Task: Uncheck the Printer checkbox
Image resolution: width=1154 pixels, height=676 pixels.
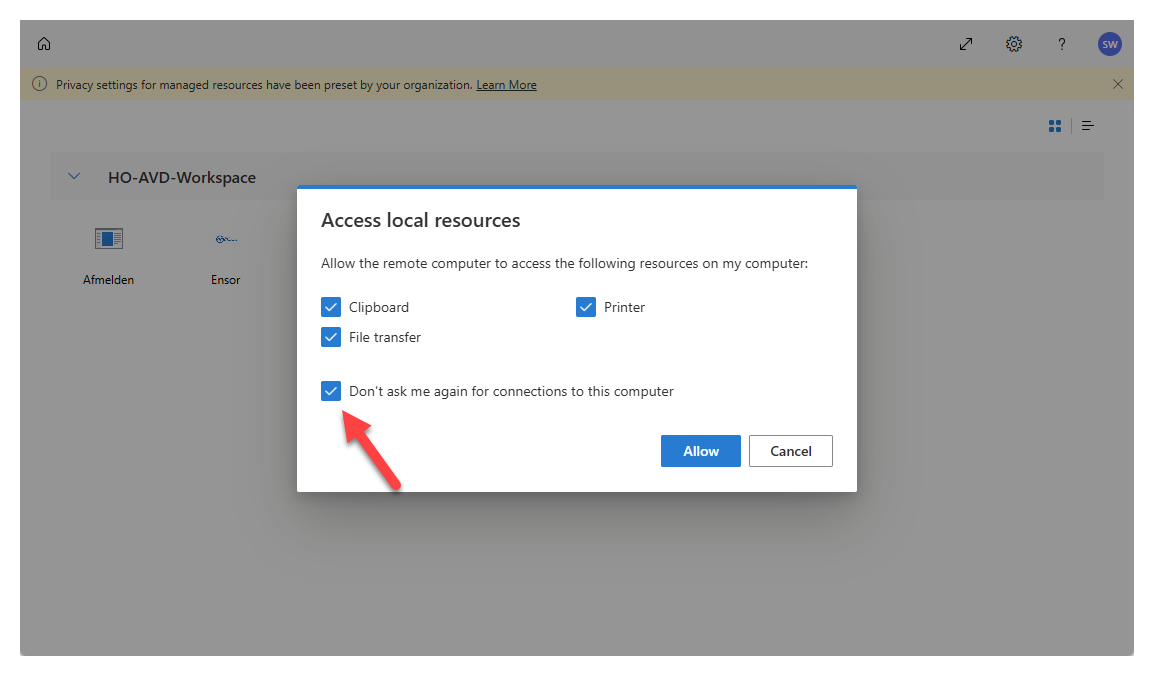Action: pos(586,307)
